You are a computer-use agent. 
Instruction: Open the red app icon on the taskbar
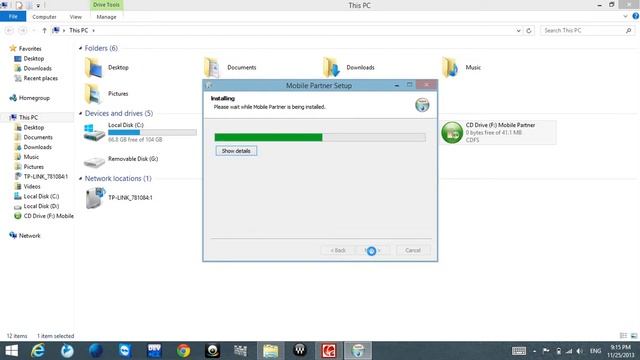coord(329,351)
